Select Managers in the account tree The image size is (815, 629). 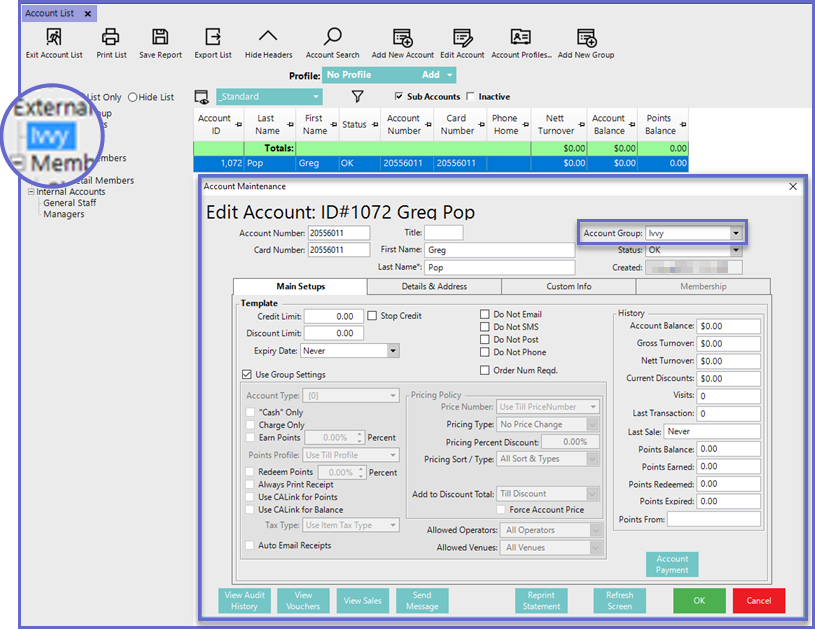click(63, 214)
